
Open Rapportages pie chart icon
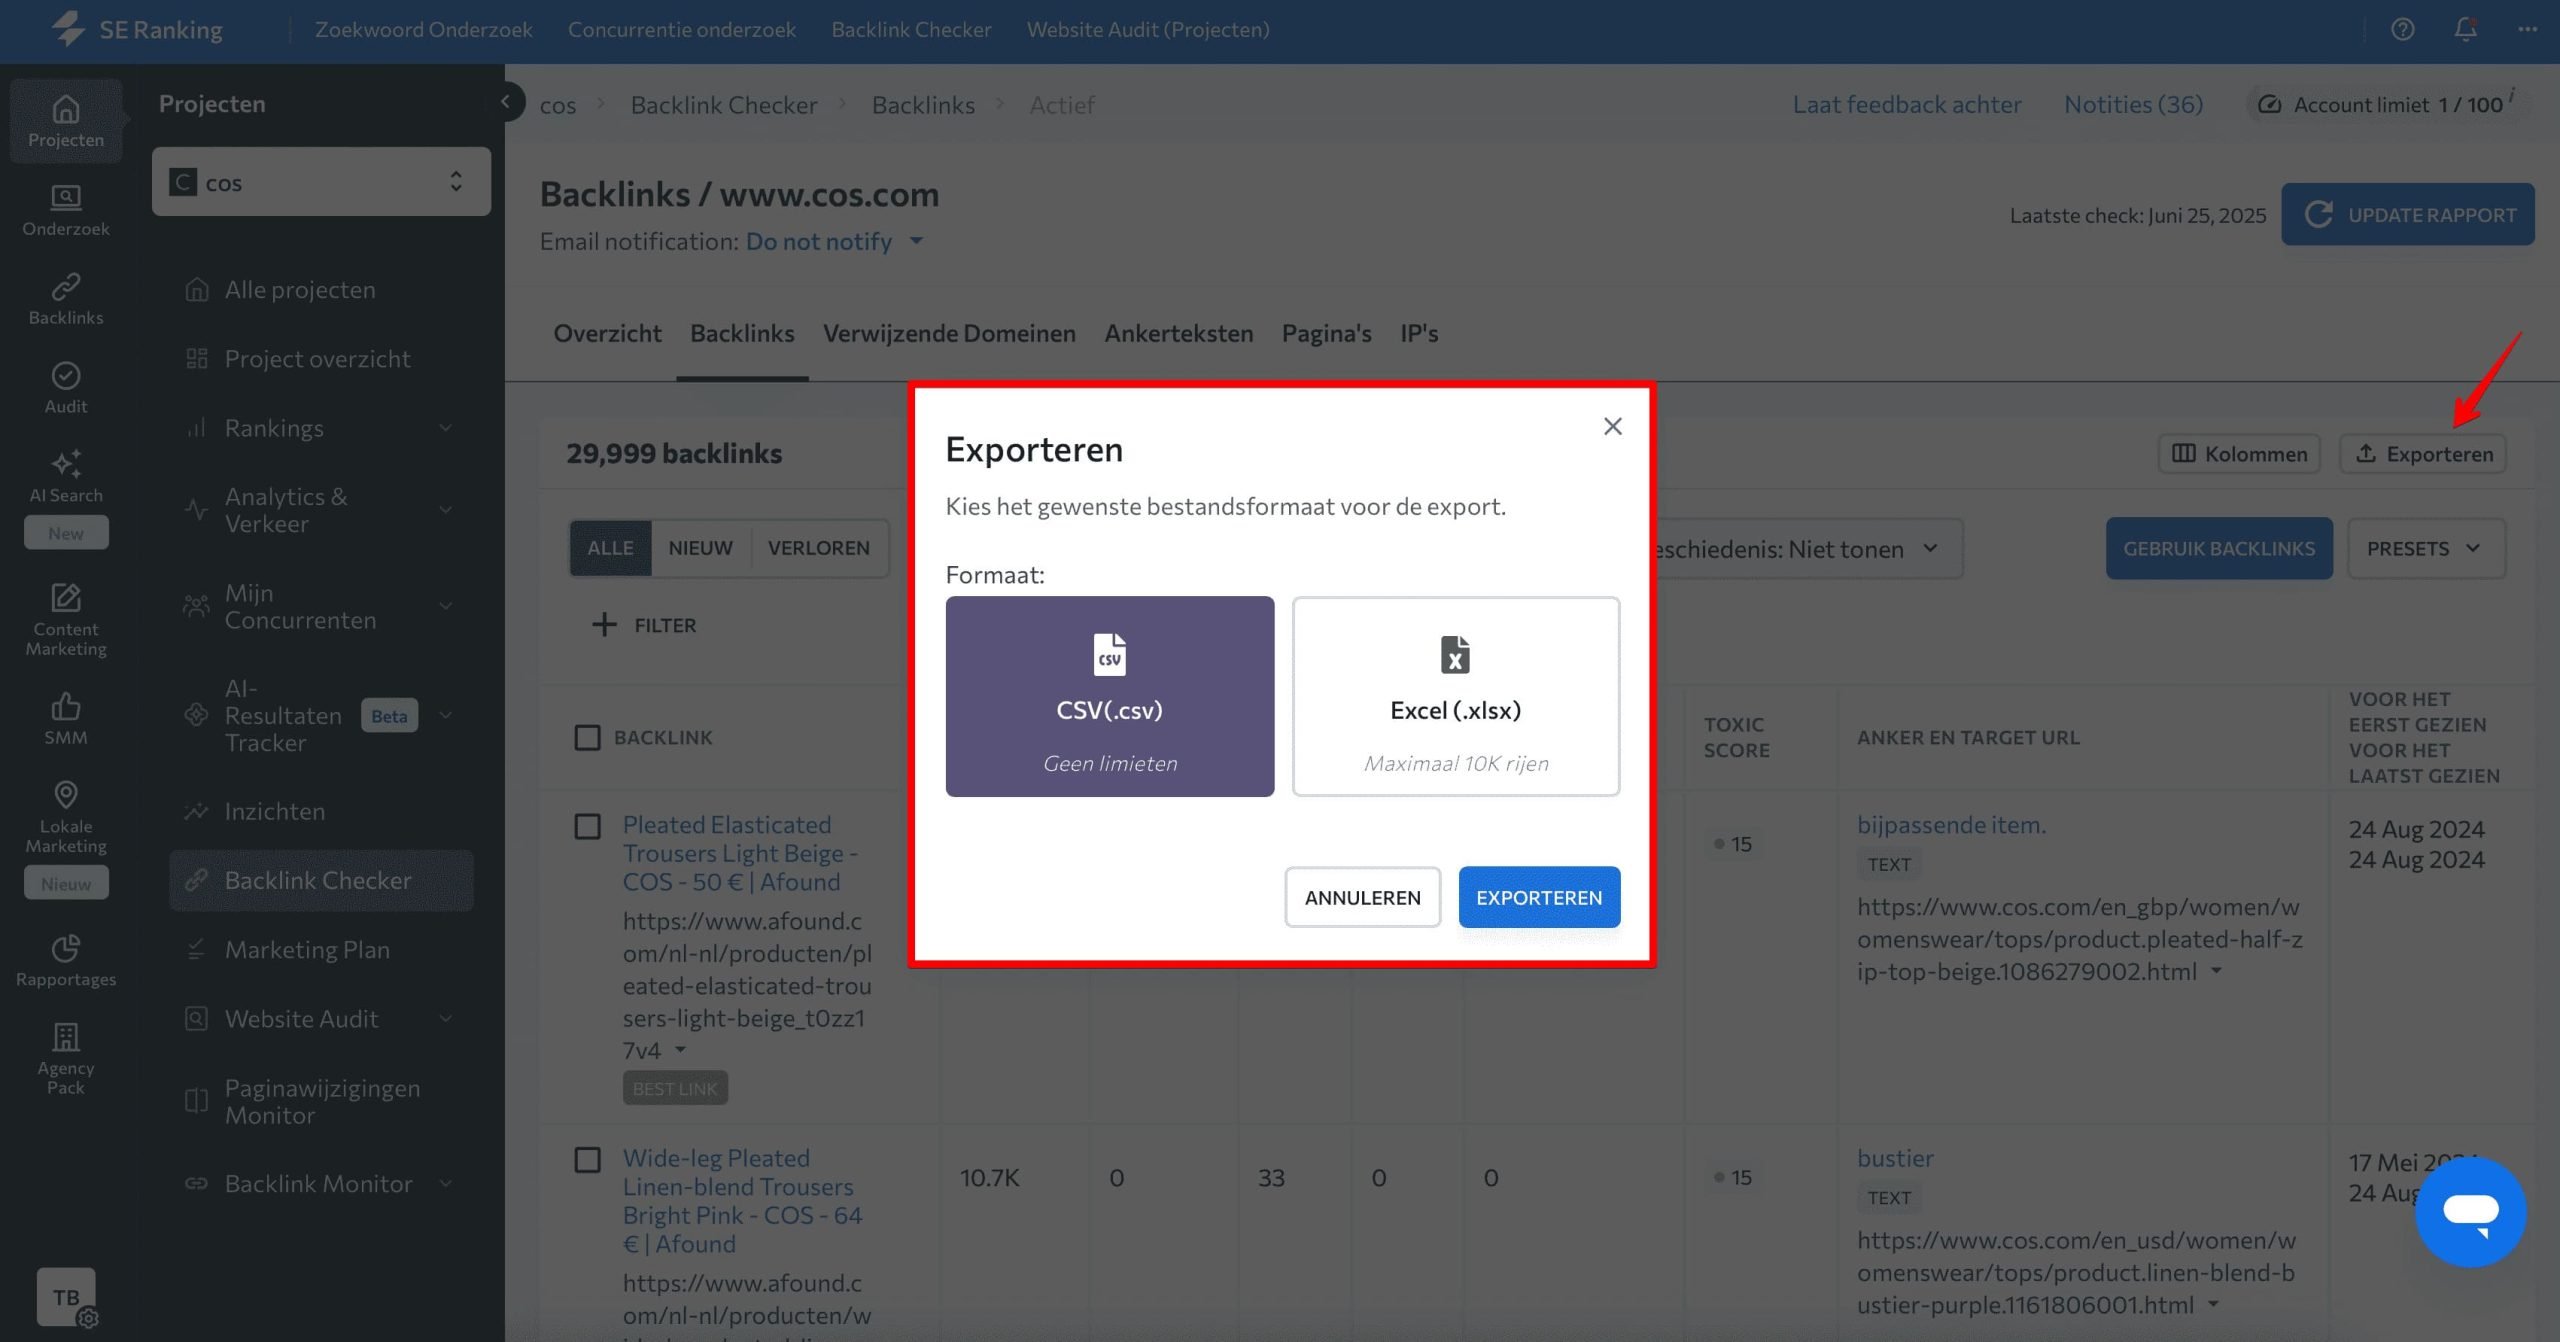[x=66, y=947]
